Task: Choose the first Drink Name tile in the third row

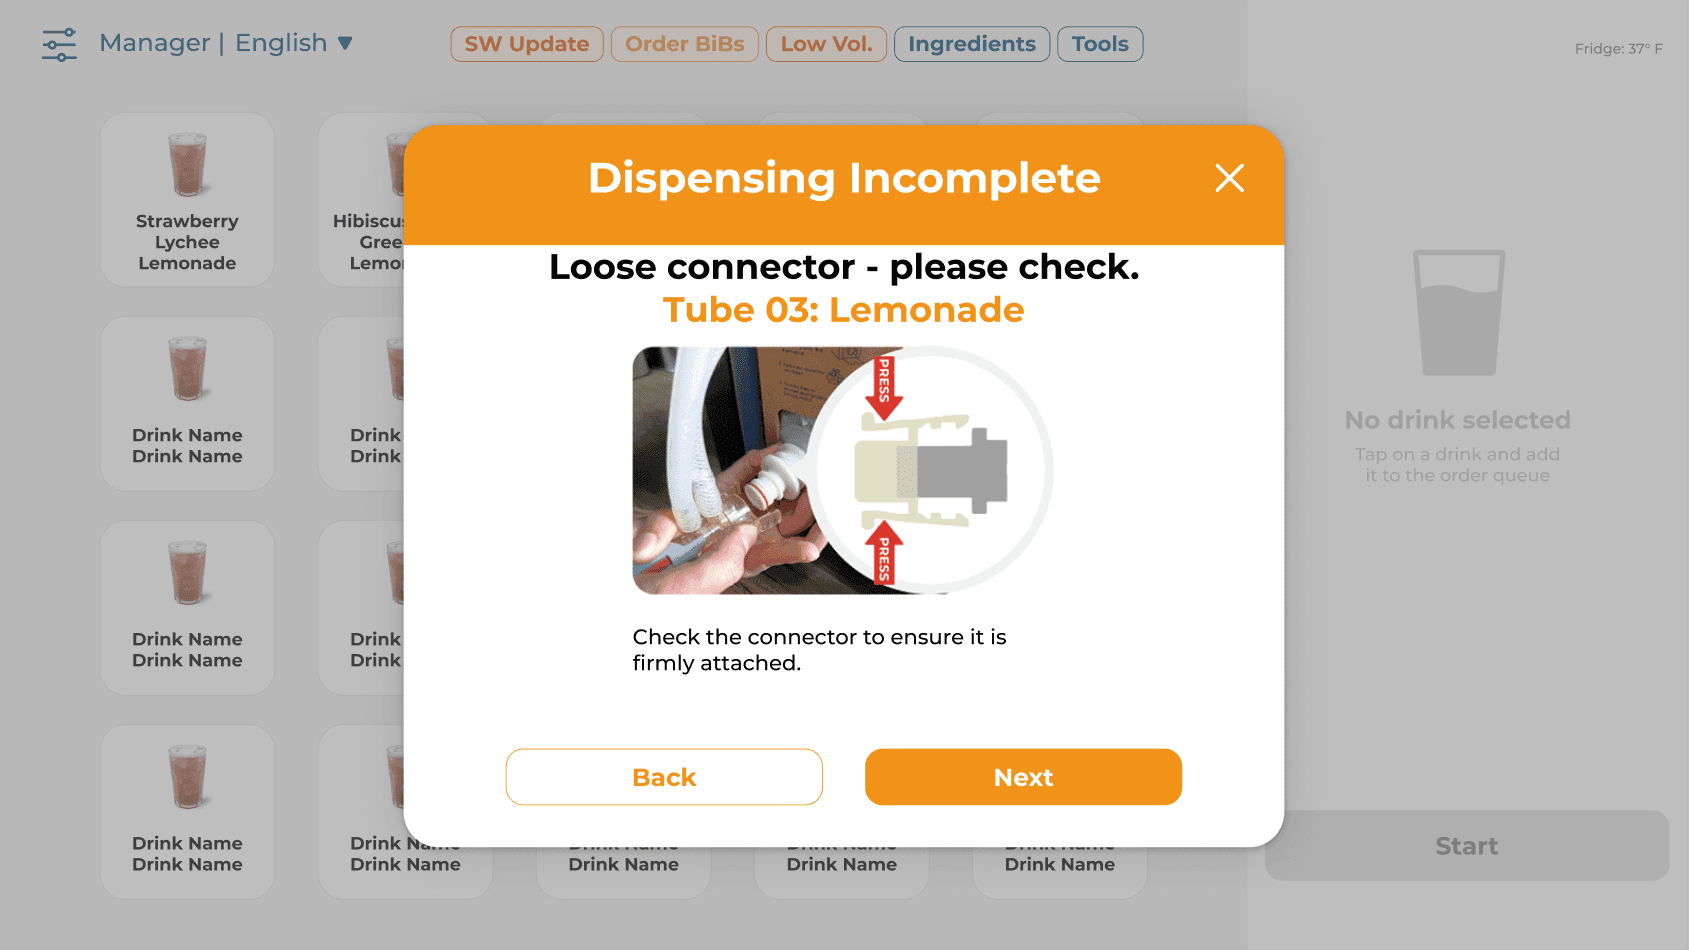Action: [x=187, y=608]
